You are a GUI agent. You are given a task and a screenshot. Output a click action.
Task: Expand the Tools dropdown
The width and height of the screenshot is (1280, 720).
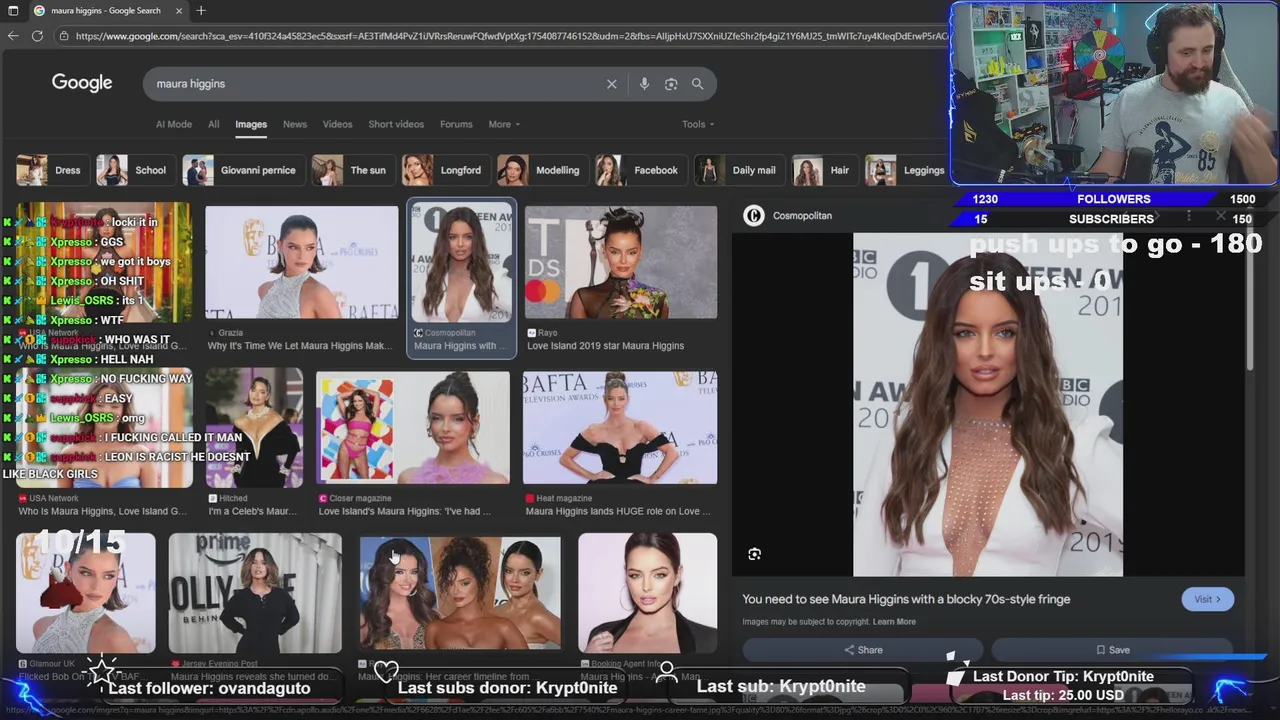[698, 124]
